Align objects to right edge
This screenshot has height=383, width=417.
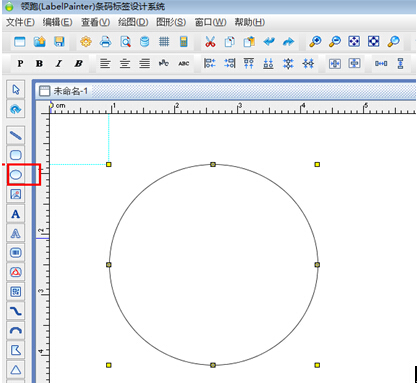(230, 63)
